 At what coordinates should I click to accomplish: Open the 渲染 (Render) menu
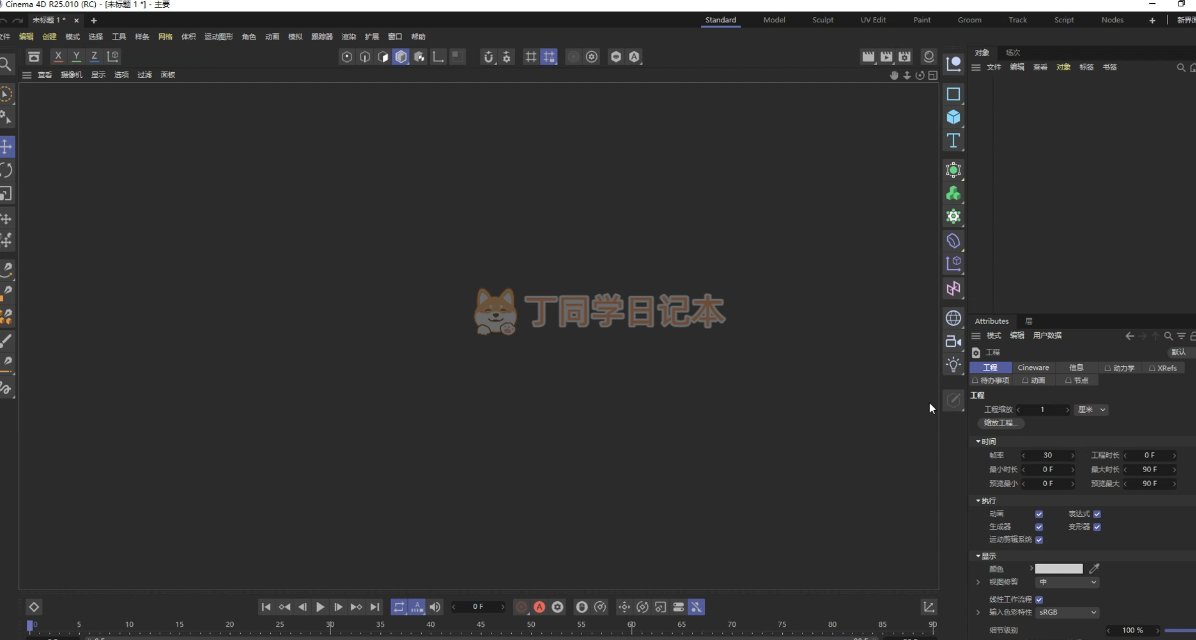pos(349,37)
